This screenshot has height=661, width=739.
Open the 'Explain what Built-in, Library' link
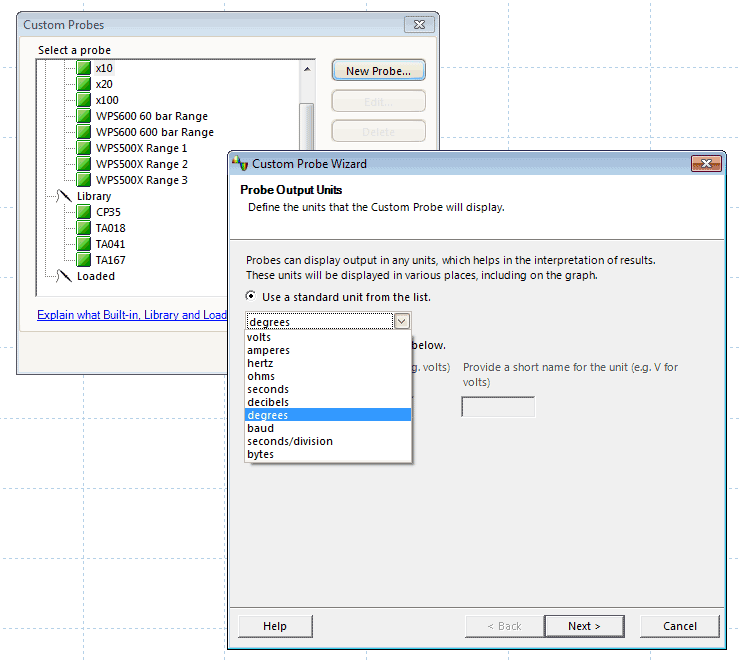(132, 315)
